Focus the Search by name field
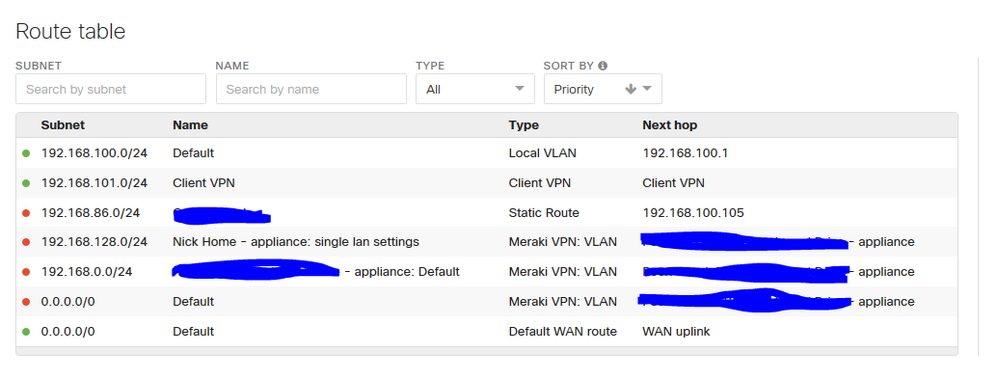This screenshot has height=381, width=998. tap(311, 89)
